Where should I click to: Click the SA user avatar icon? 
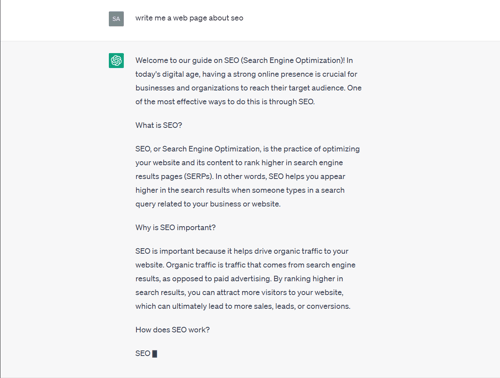pyautogui.click(x=116, y=19)
